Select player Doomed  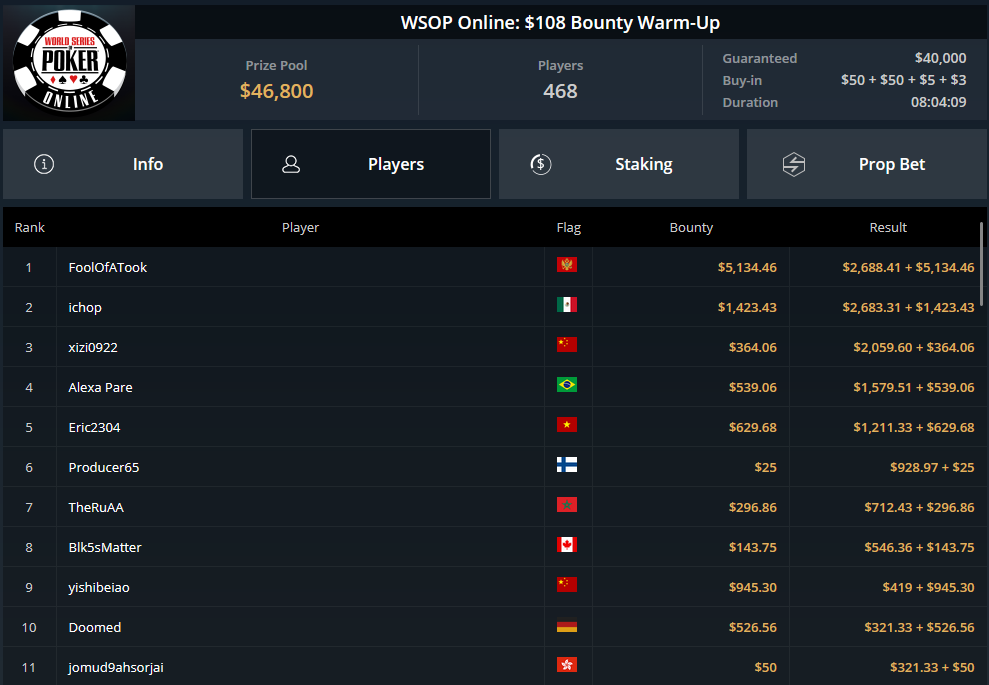tap(95, 628)
